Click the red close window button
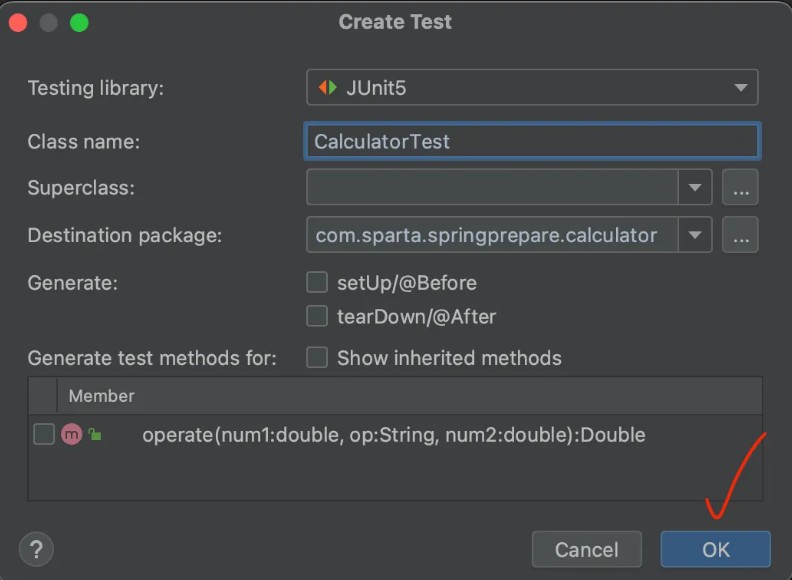Image resolution: width=792 pixels, height=580 pixels. pyautogui.click(x=18, y=22)
